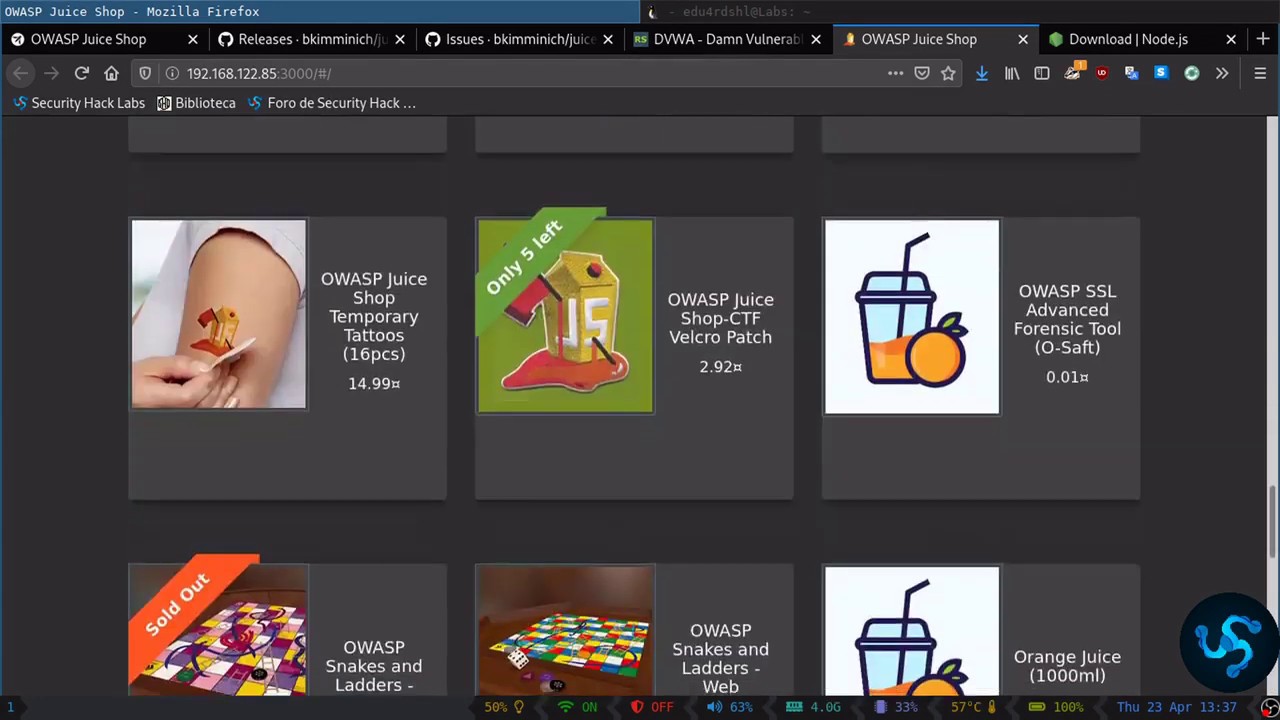Click the temperature 57°C indicator
Image resolution: width=1280 pixels, height=720 pixels.
[x=973, y=707]
